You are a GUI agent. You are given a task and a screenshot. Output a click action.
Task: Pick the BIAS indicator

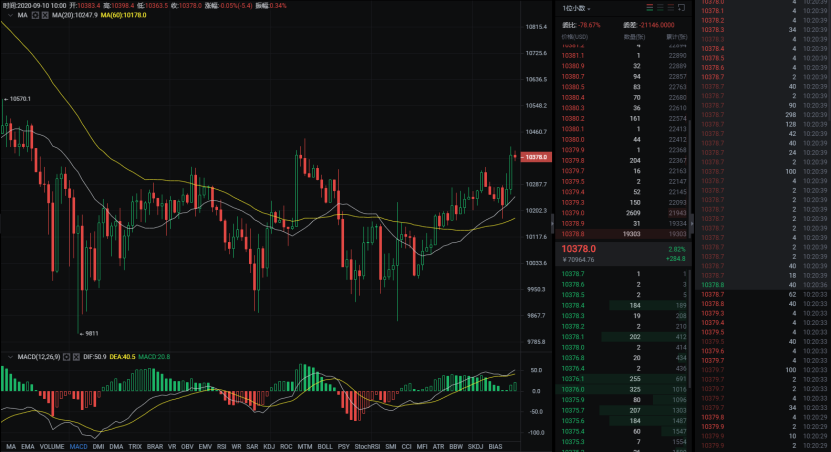click(495, 447)
